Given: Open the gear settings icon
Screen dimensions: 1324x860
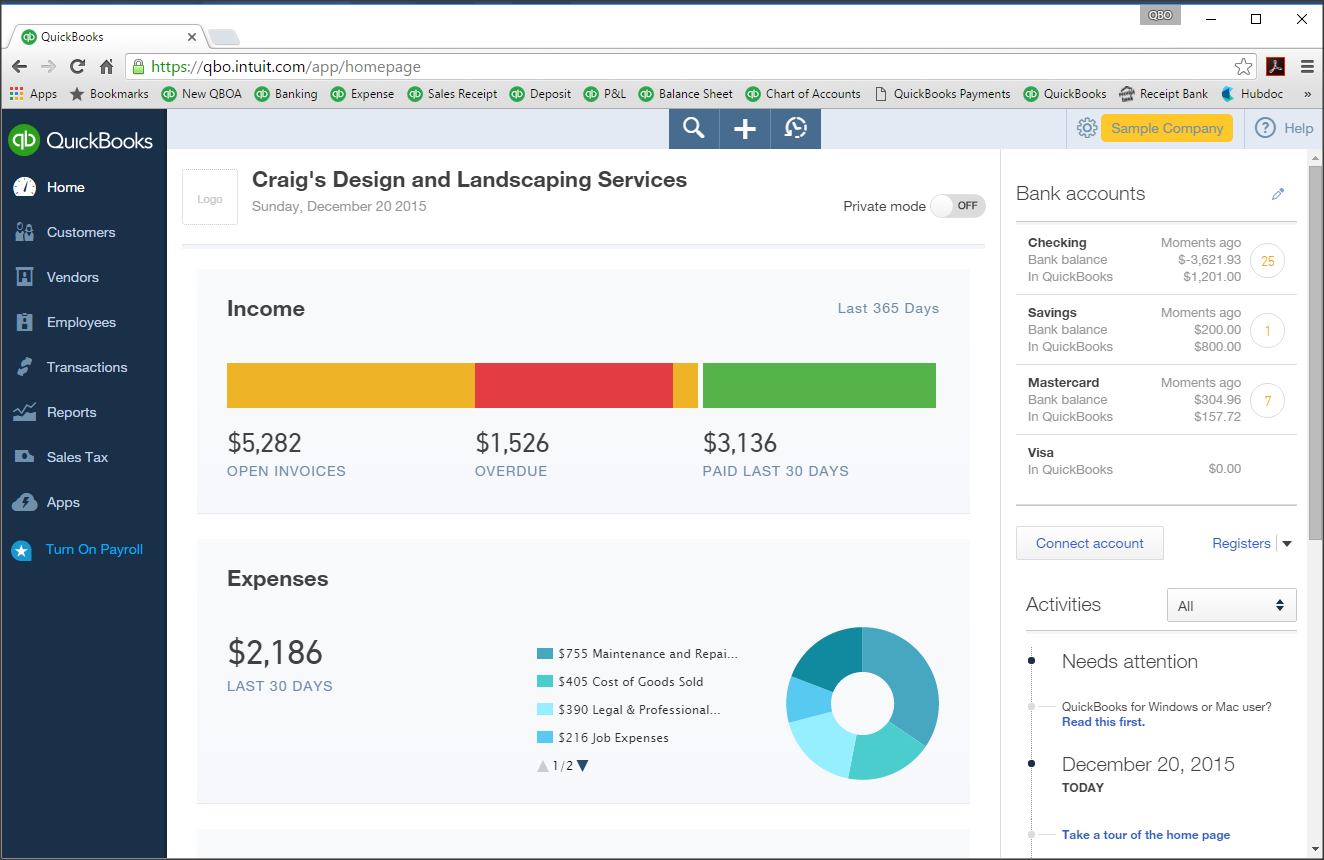Looking at the screenshot, I should (x=1086, y=128).
